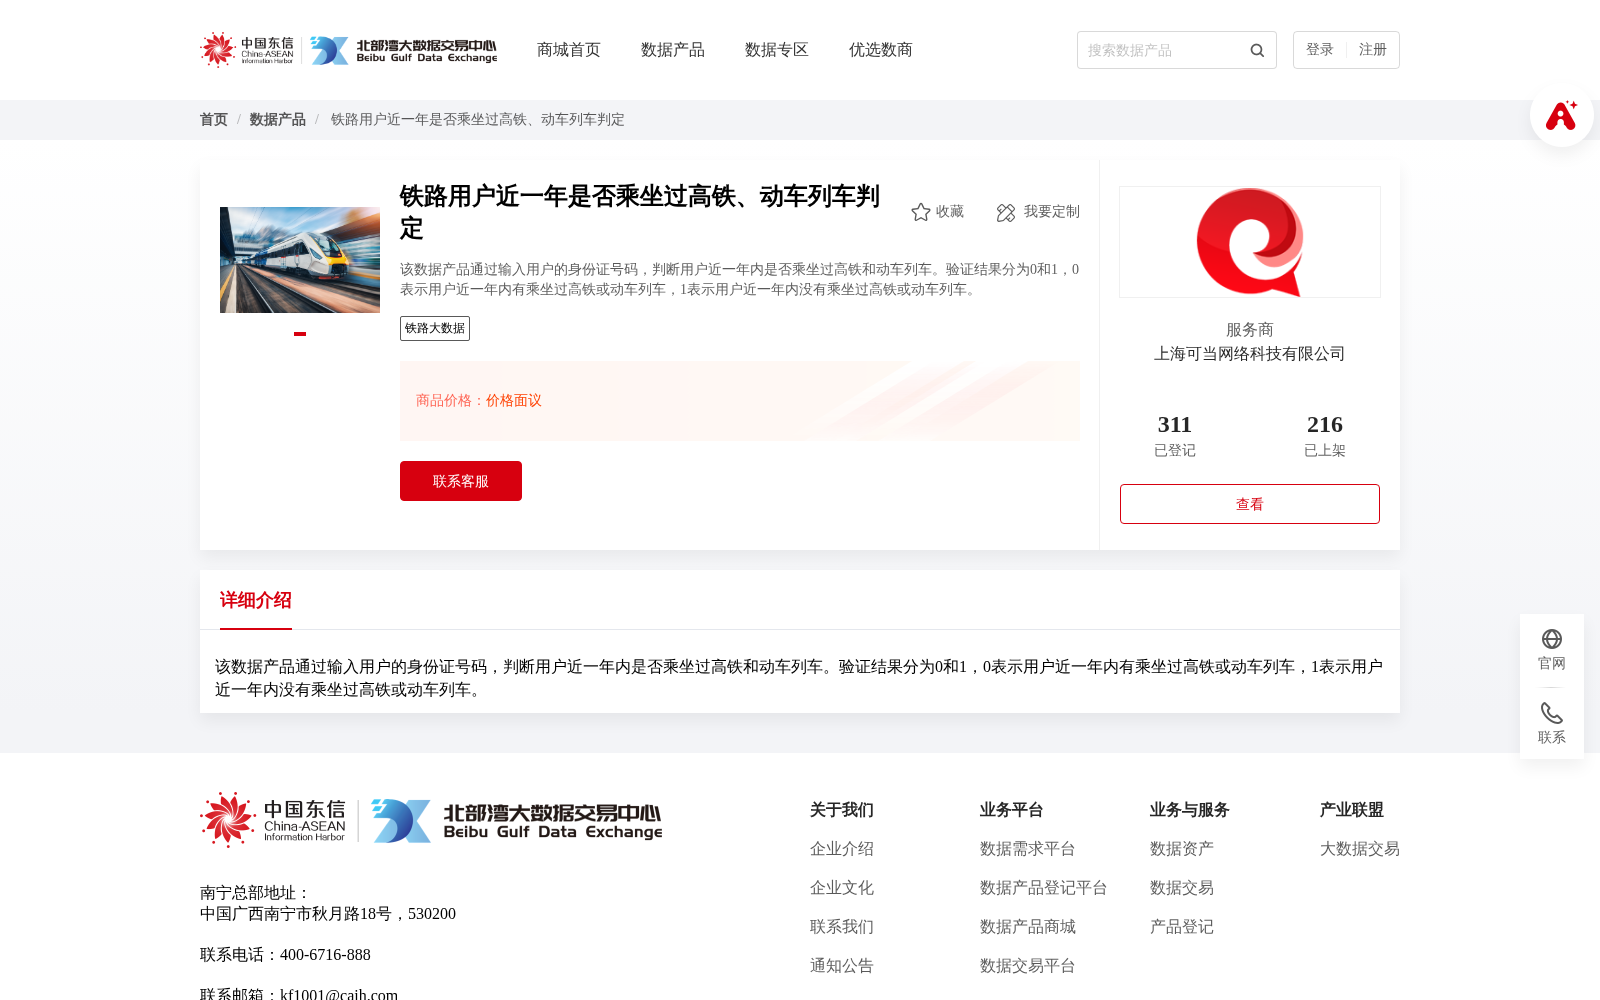Click the China-ASEAN Information Harbor header logo

[x=247, y=50]
